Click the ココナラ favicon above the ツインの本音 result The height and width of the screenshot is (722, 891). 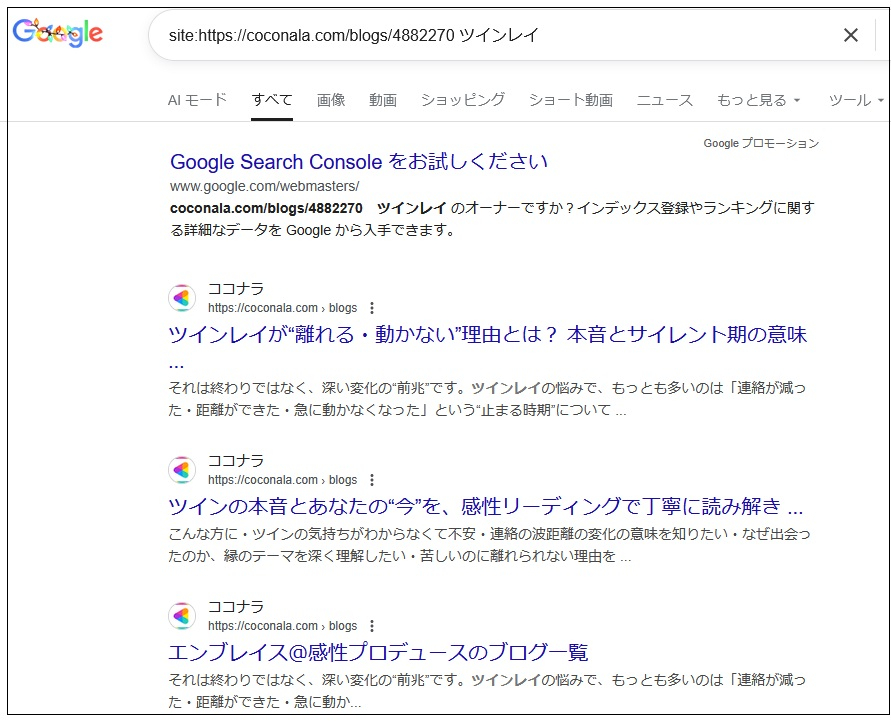[182, 470]
